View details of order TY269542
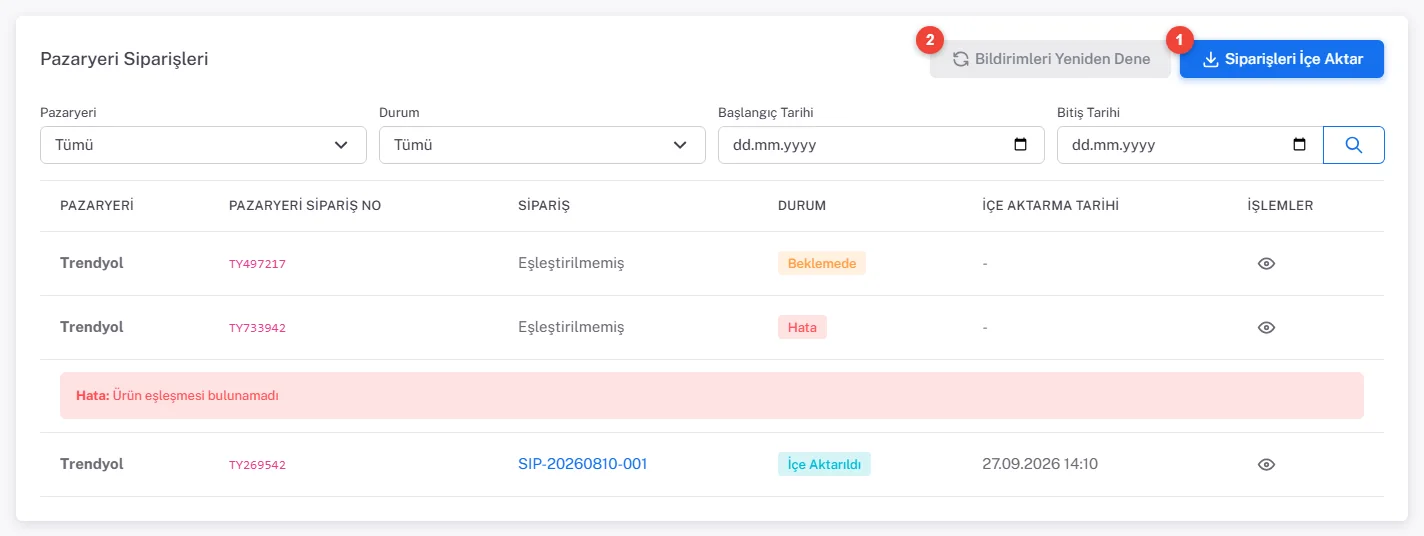 (x=1266, y=465)
